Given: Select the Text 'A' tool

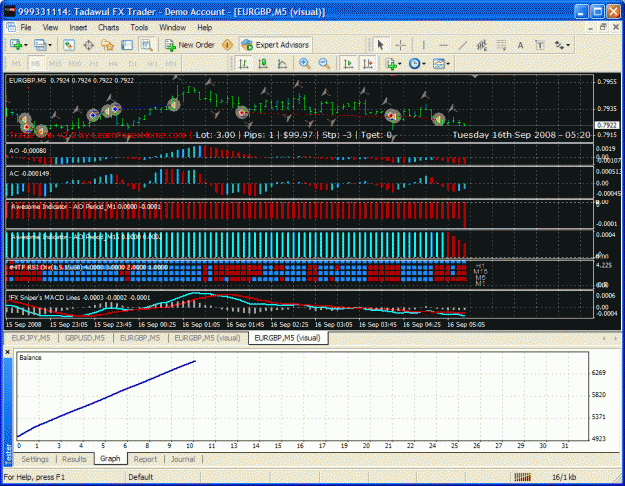Looking at the screenshot, I should [520, 45].
